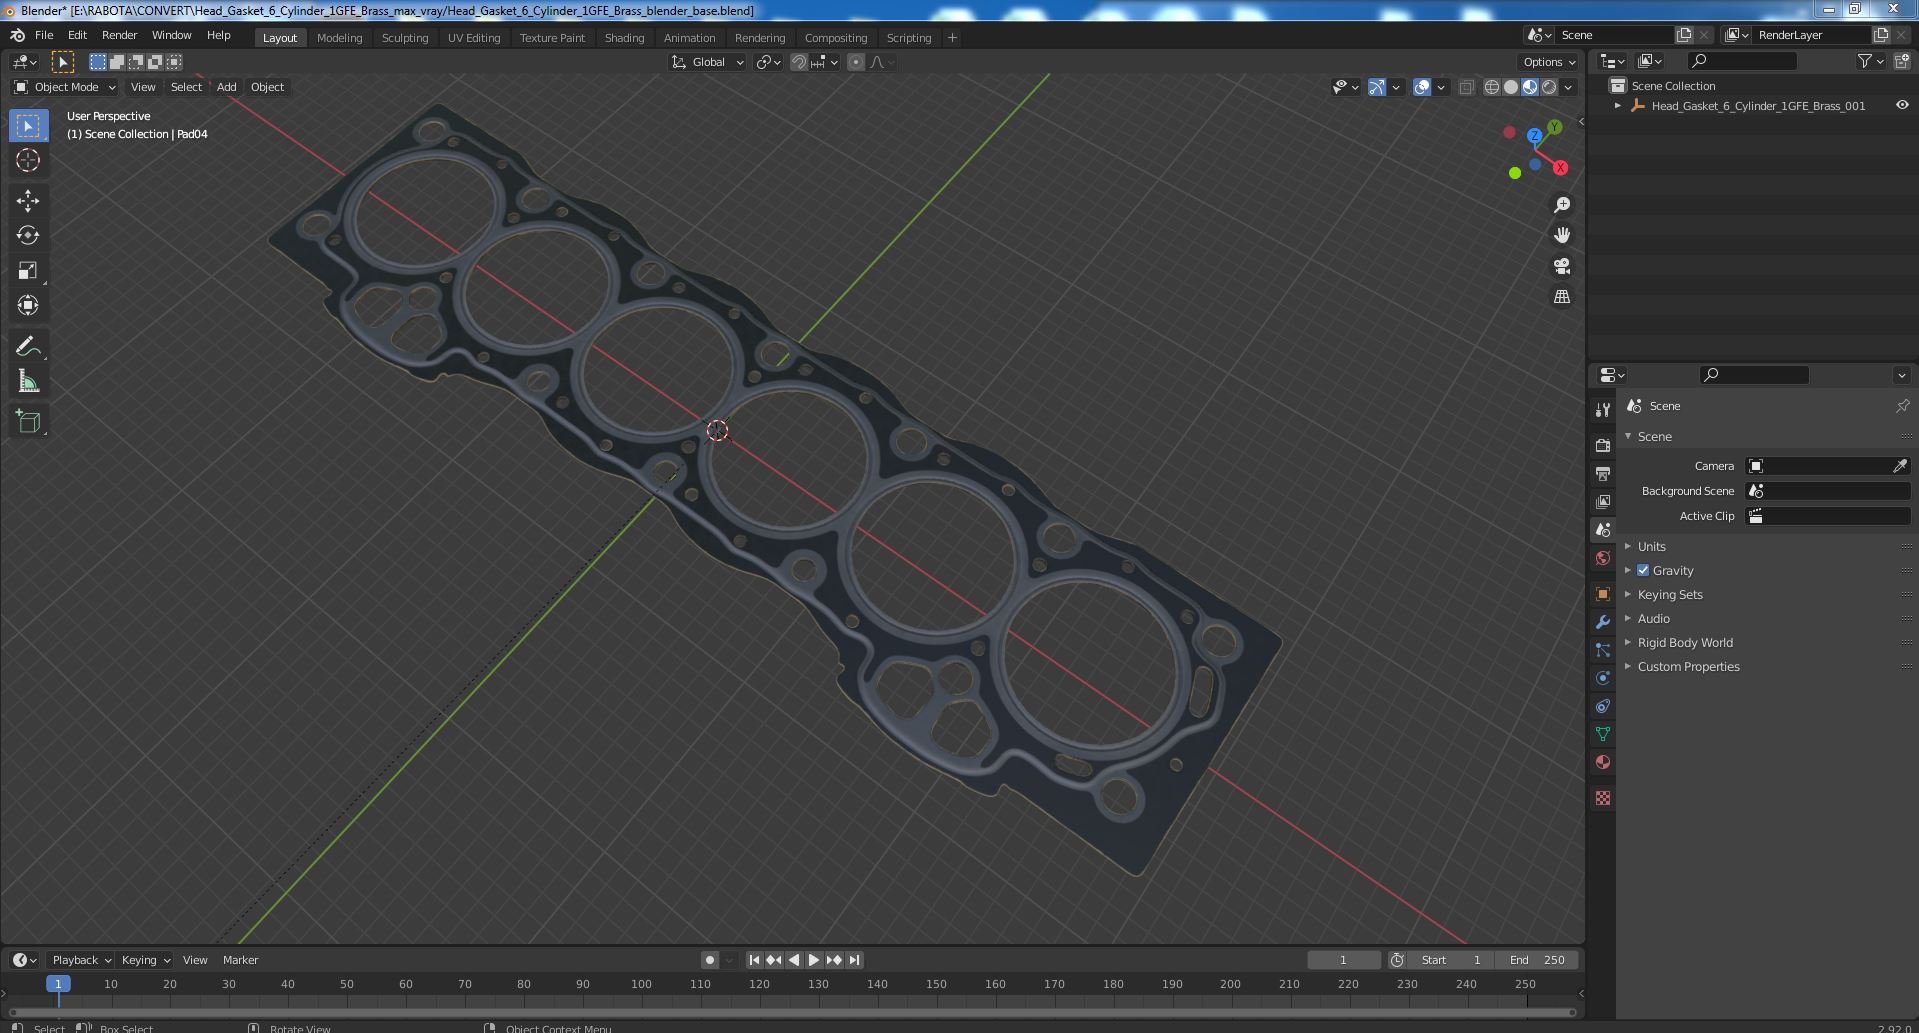Click the red X axis gizmo ball

pos(1560,168)
